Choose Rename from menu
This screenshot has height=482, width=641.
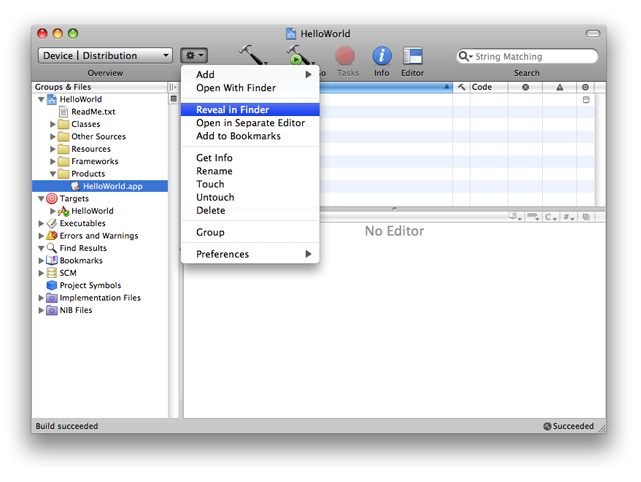tap(250, 171)
